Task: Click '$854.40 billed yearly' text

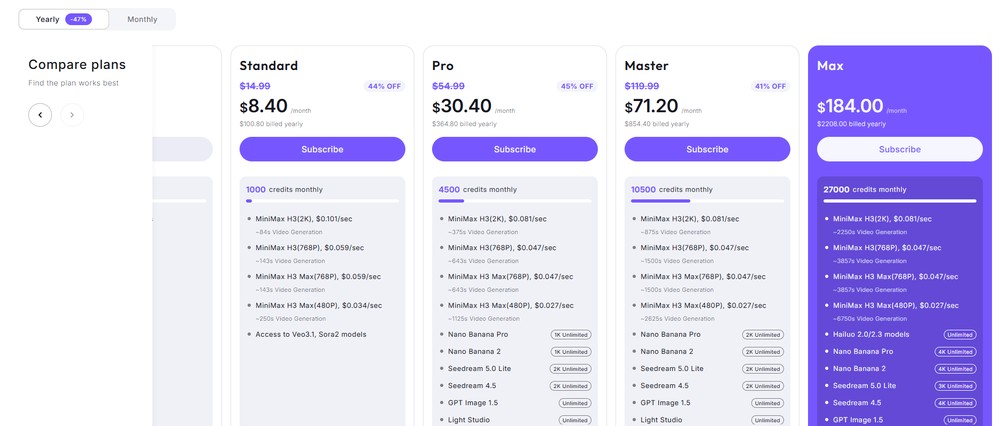Action: tap(656, 124)
